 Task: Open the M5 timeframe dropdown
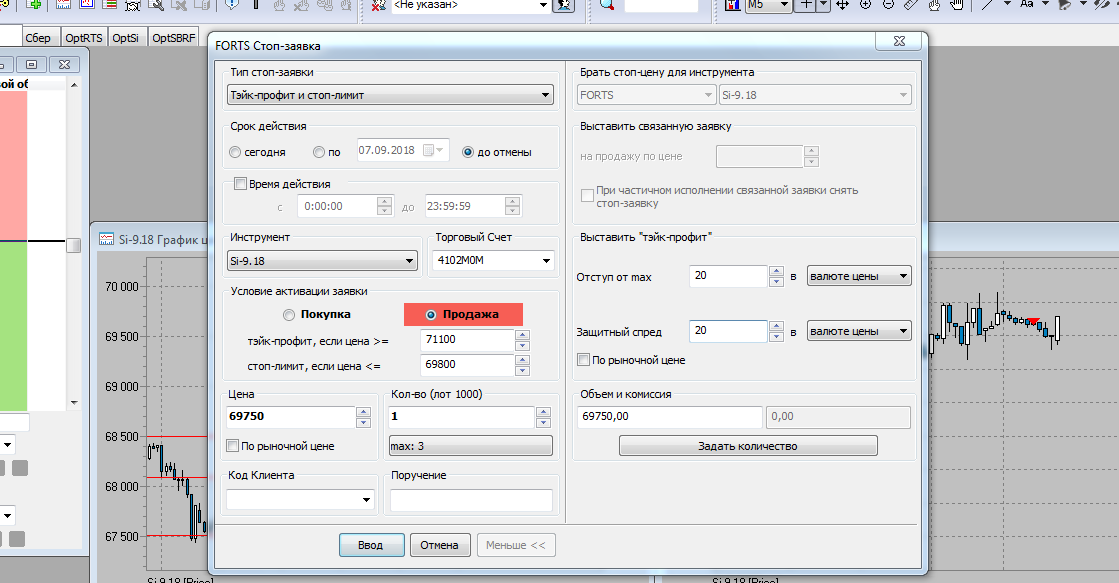[784, 4]
